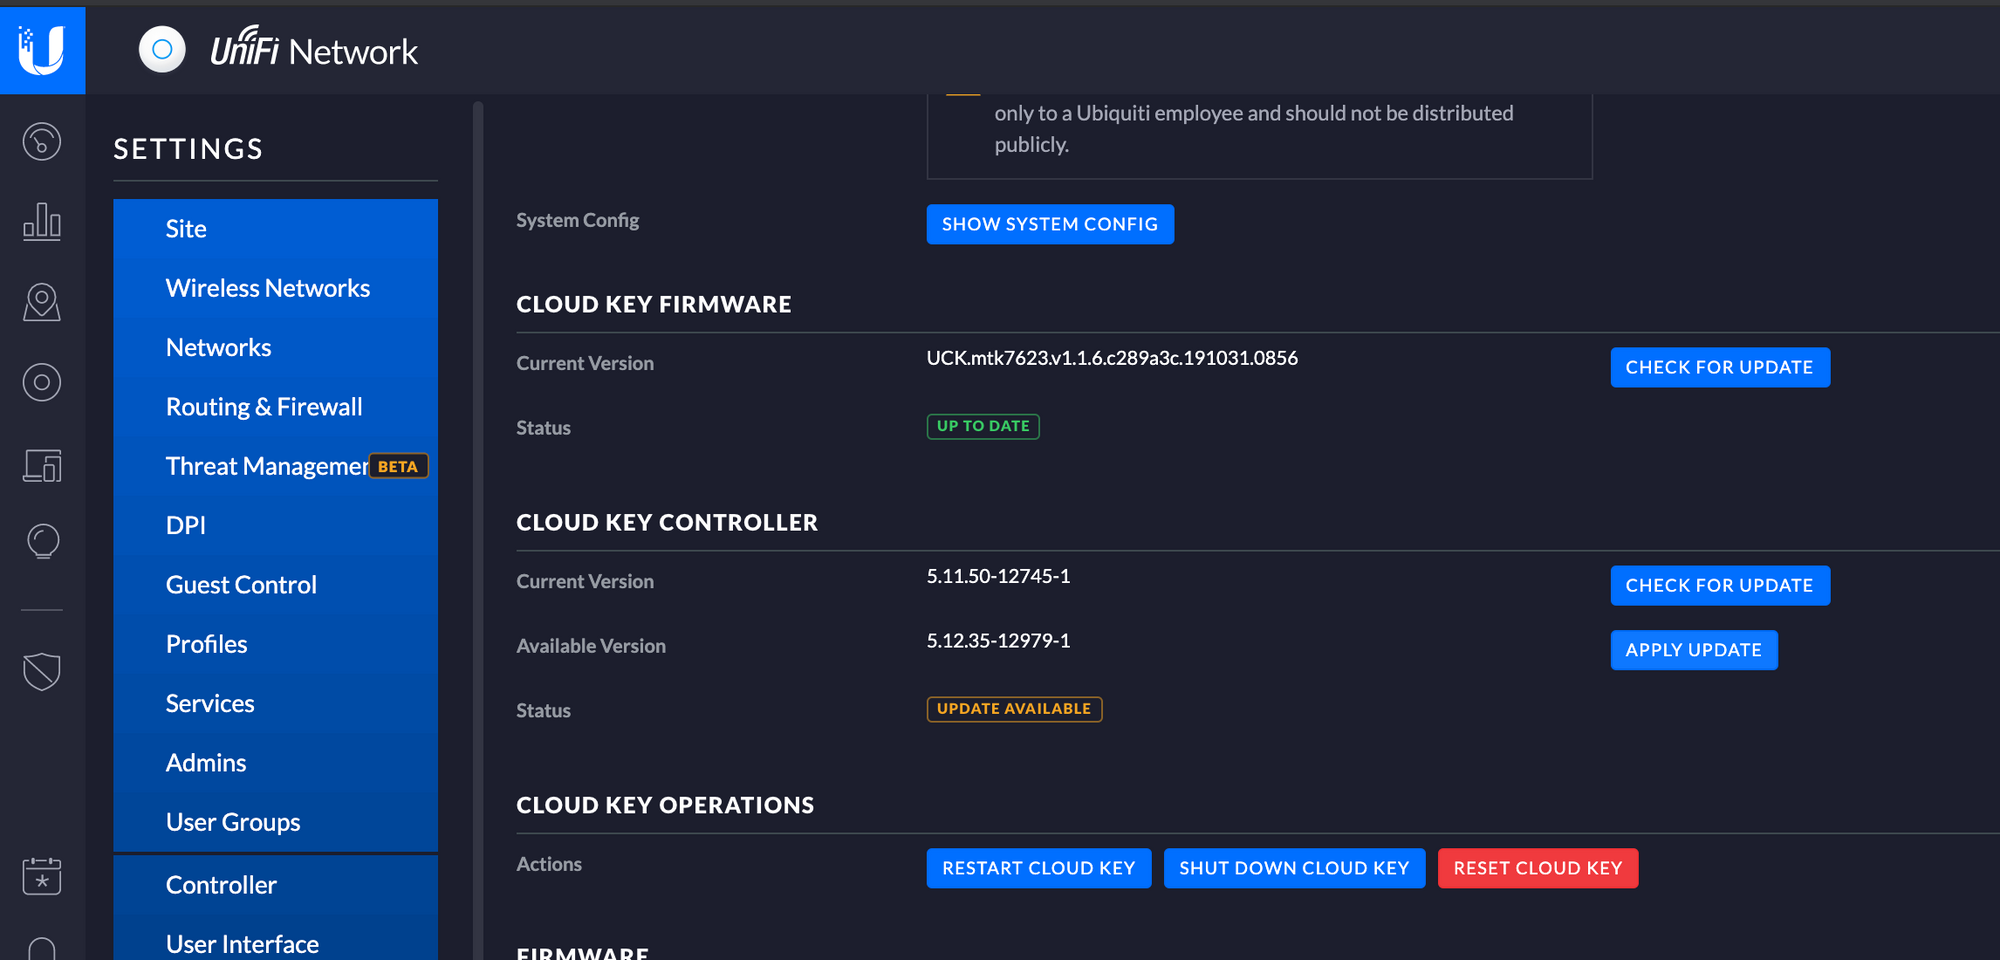Open Guest Control settings section
The width and height of the screenshot is (2000, 960).
241,585
